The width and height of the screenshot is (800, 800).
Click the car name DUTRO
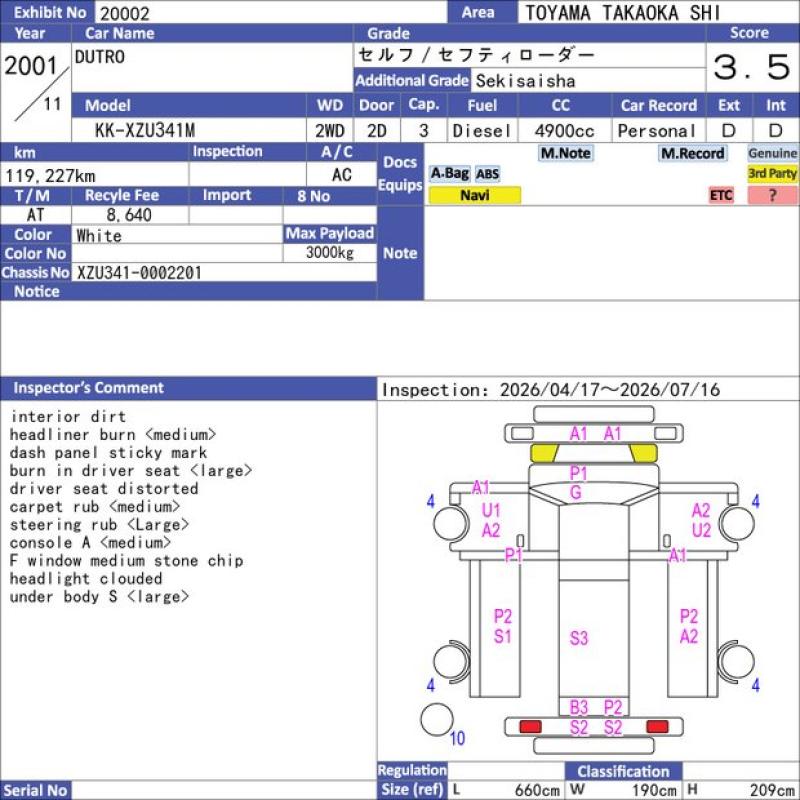(99, 57)
